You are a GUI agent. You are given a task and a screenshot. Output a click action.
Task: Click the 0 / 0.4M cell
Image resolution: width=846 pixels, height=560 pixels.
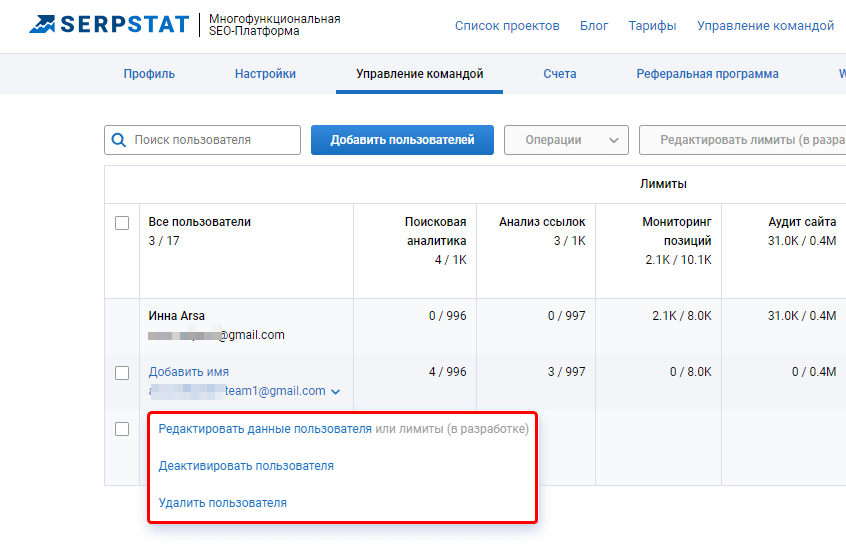point(814,372)
